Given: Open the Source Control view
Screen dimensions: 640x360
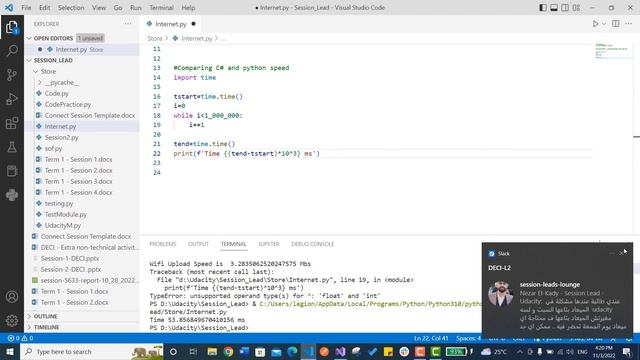Looking at the screenshot, I should (x=12, y=75).
